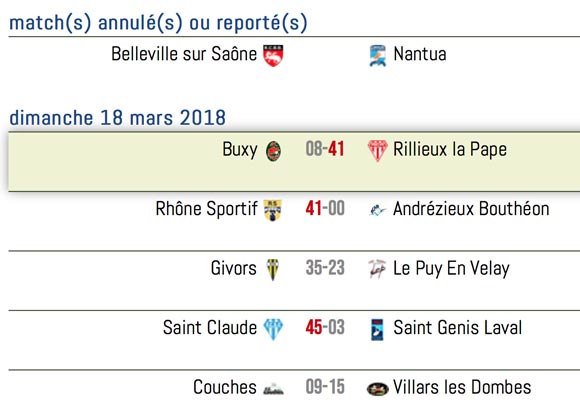The width and height of the screenshot is (580, 411).
Task: Click the Rhône Sportif club badge
Action: pos(273,210)
